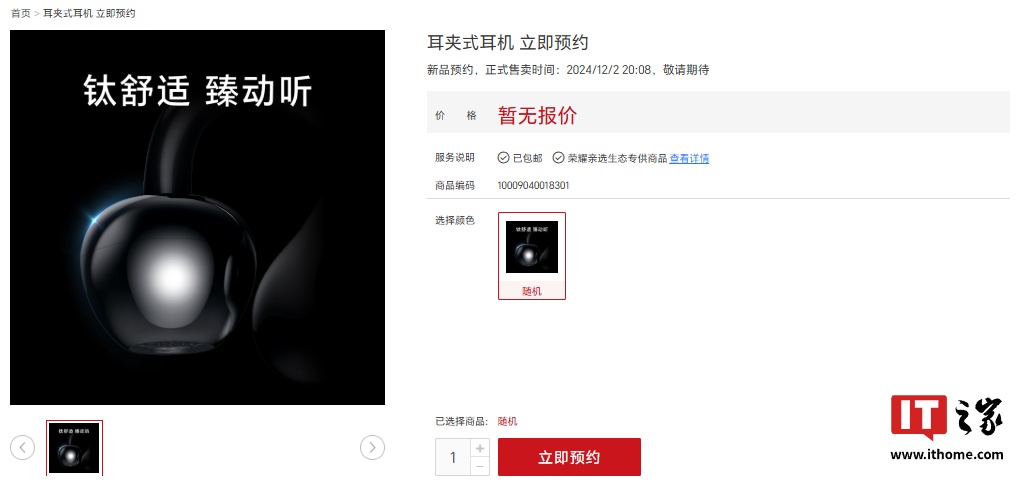Screen dimensions: 1021x482
Task: Go to 首页 in the breadcrumb
Action: 20,13
